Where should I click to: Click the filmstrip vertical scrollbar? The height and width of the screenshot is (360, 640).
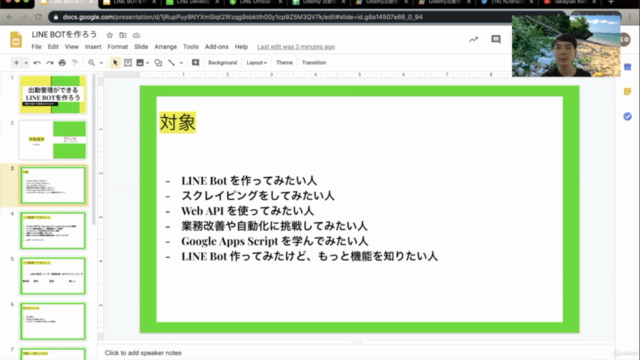[x=94, y=149]
